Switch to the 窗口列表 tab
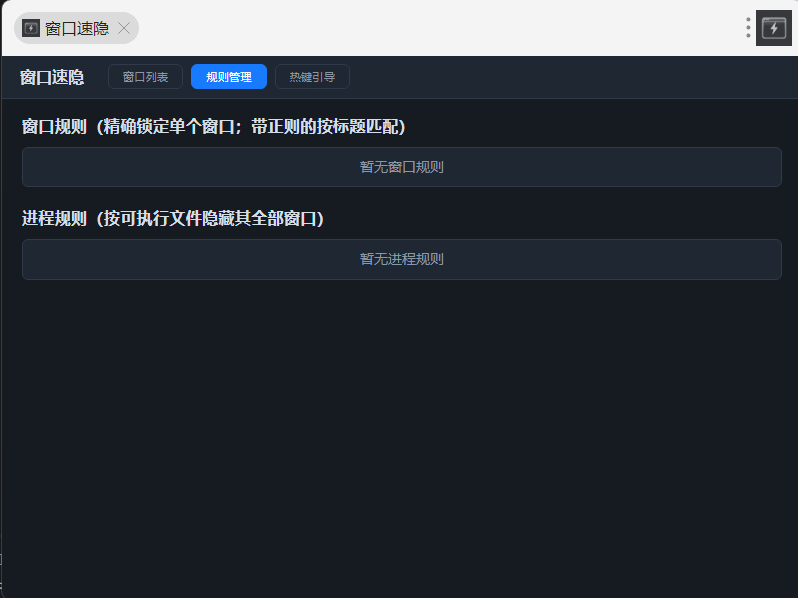The image size is (798, 598). pos(145,77)
